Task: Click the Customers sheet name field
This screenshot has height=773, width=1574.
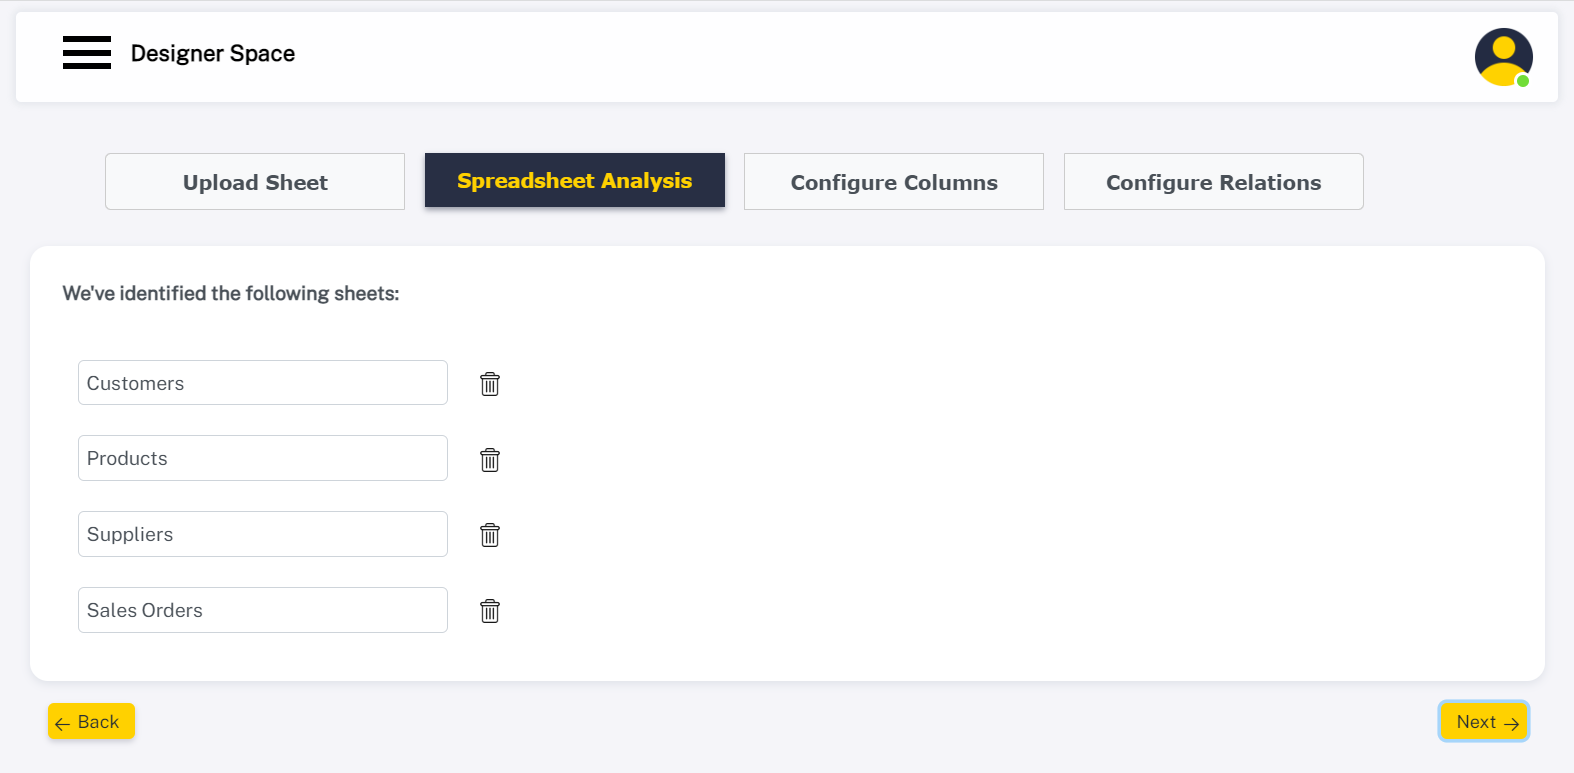Action: (262, 383)
